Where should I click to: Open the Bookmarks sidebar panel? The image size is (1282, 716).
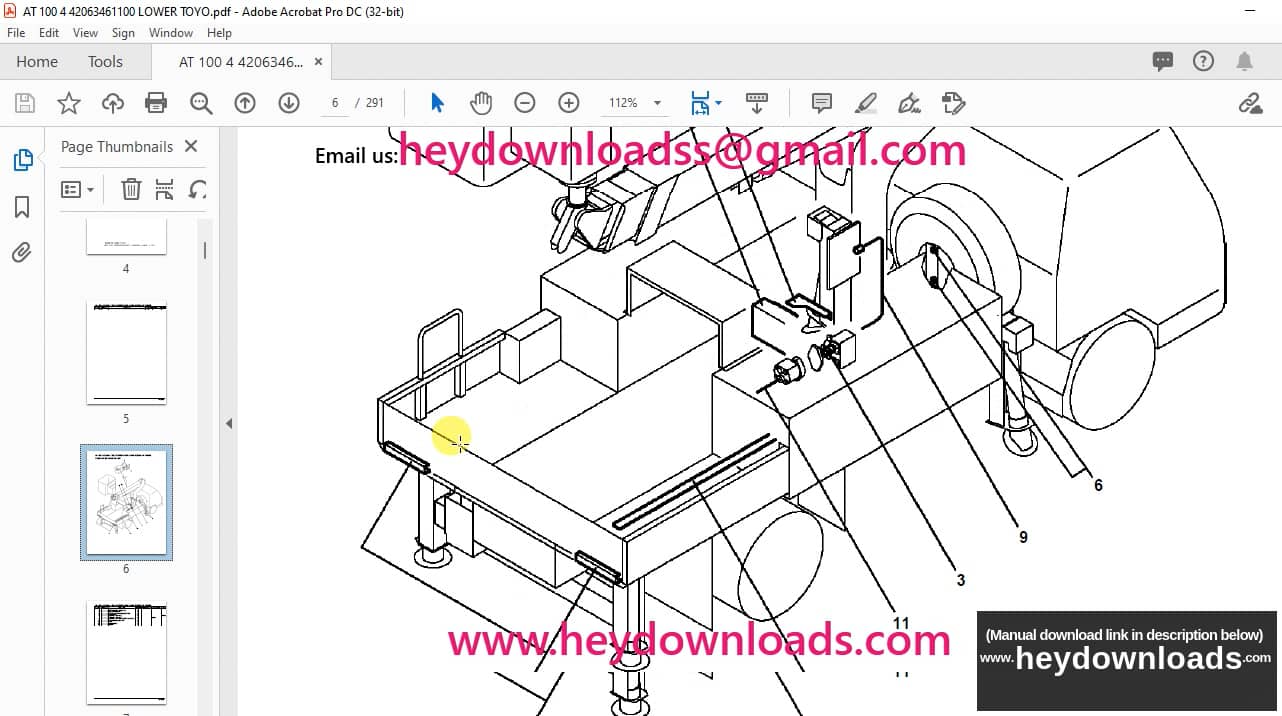[x=22, y=206]
